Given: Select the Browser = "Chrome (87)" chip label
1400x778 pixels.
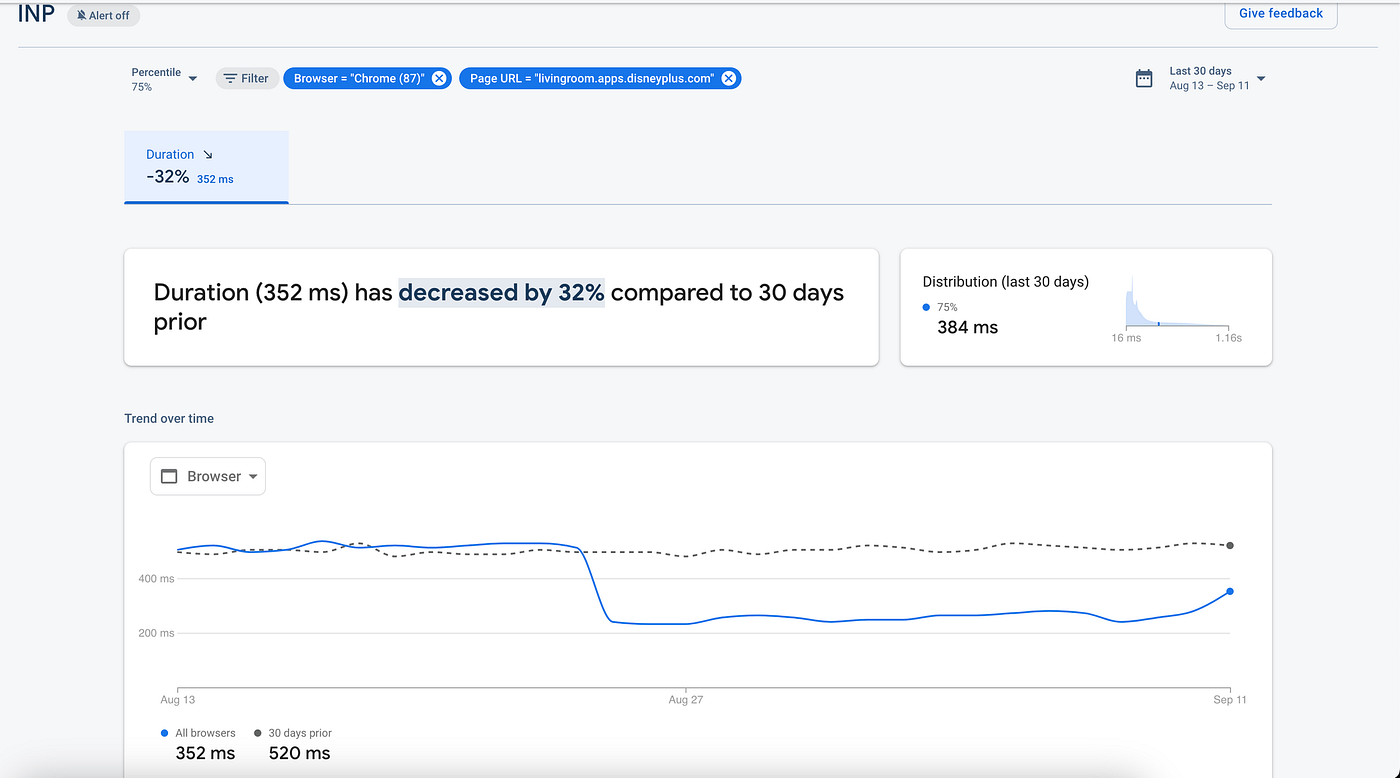Looking at the screenshot, I should pyautogui.click(x=359, y=79).
